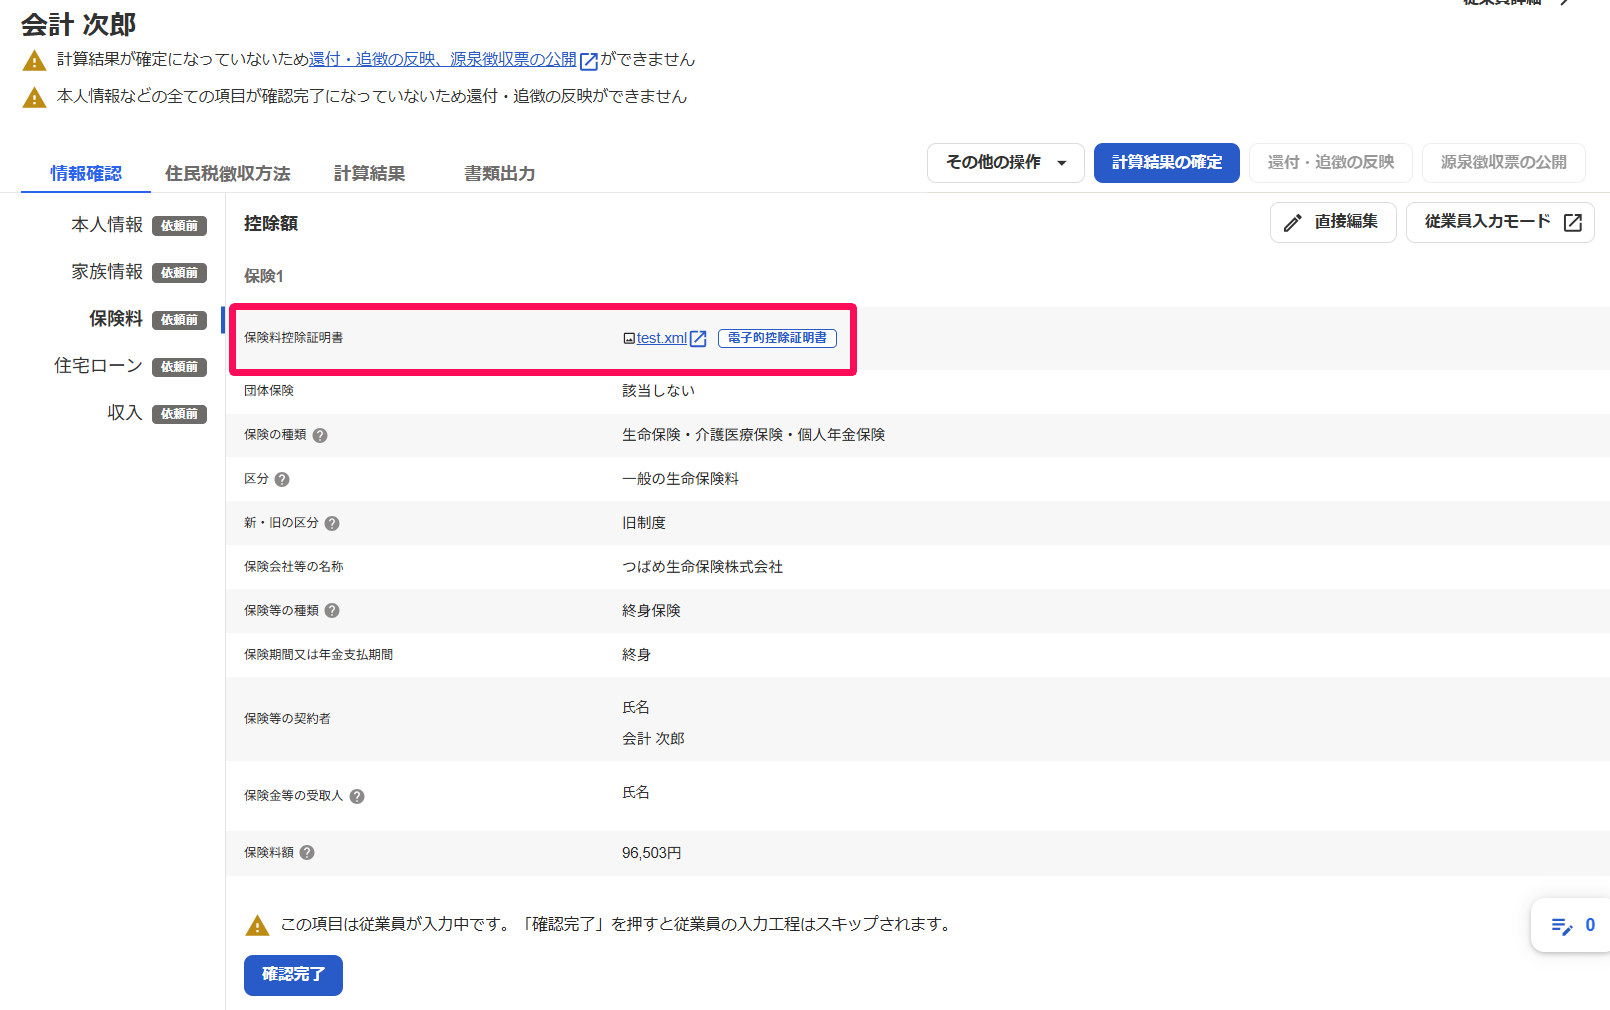Image resolution: width=1610 pixels, height=1010 pixels.
Task: Click the help icon next to 保険等の種類
Action: click(x=332, y=610)
